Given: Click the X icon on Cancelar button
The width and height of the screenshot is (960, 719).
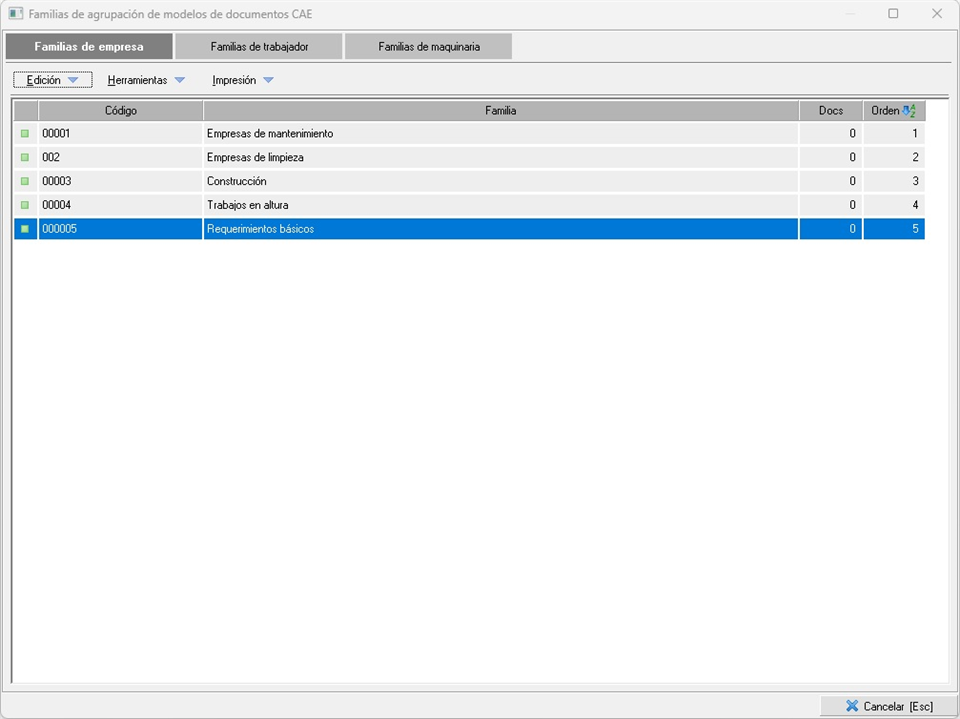Looking at the screenshot, I should 852,706.
